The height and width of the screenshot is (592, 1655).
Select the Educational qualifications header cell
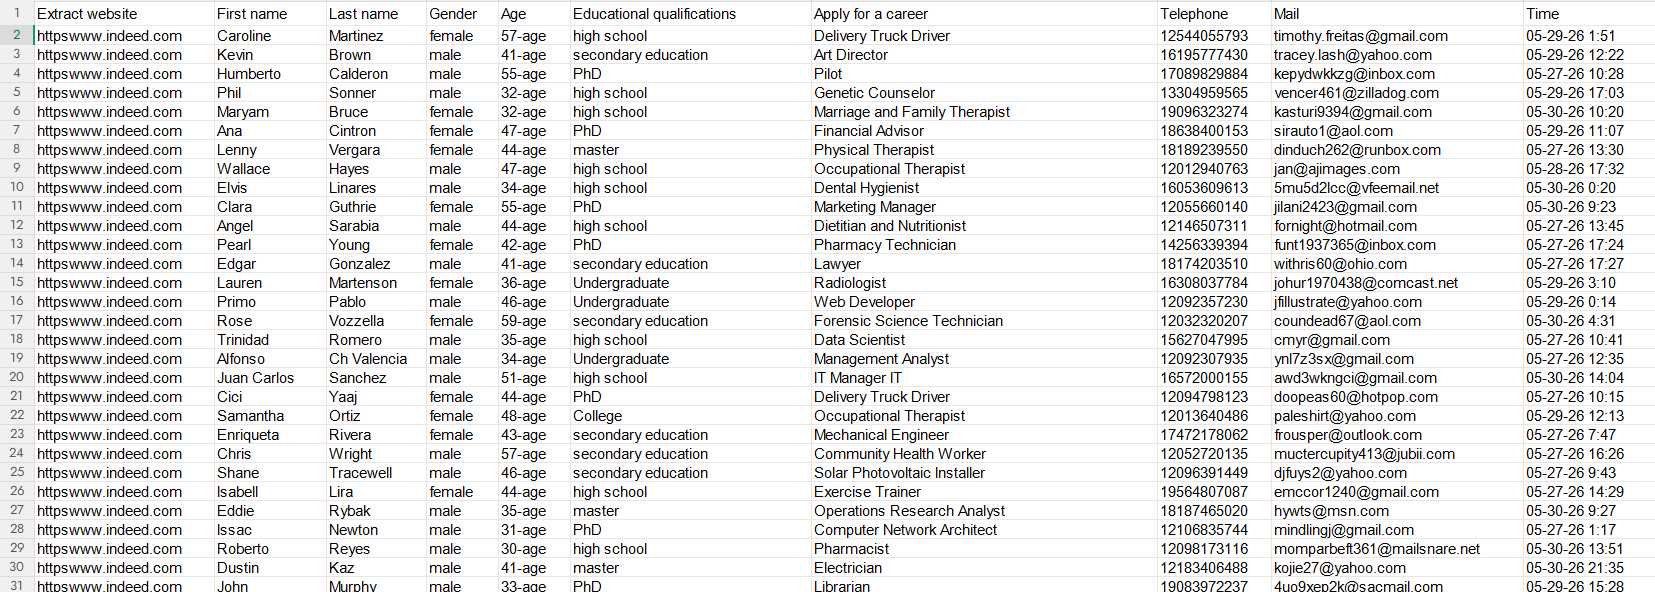690,14
